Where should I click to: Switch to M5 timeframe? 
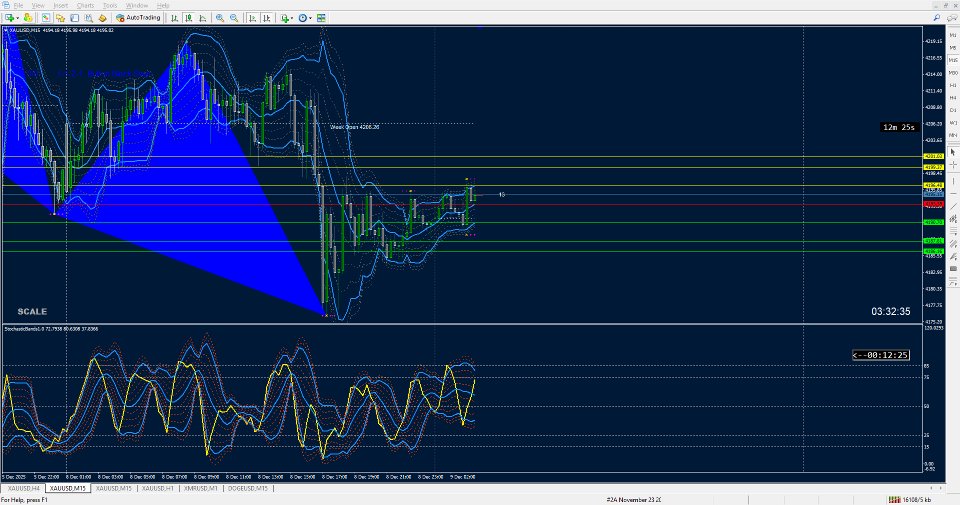click(x=953, y=48)
